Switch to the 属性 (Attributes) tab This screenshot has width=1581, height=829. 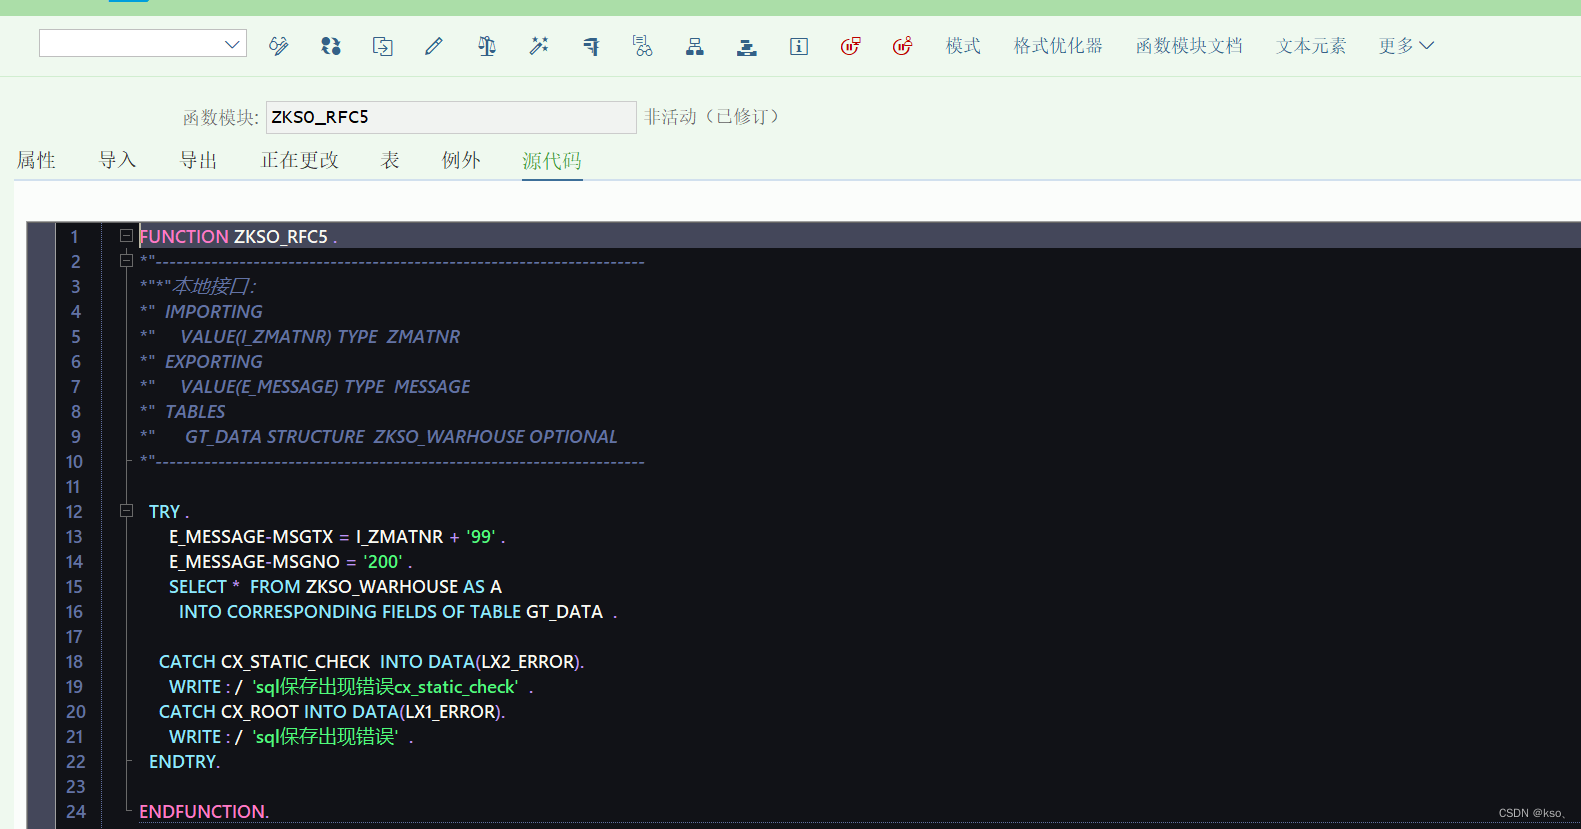pyautogui.click(x=36, y=160)
